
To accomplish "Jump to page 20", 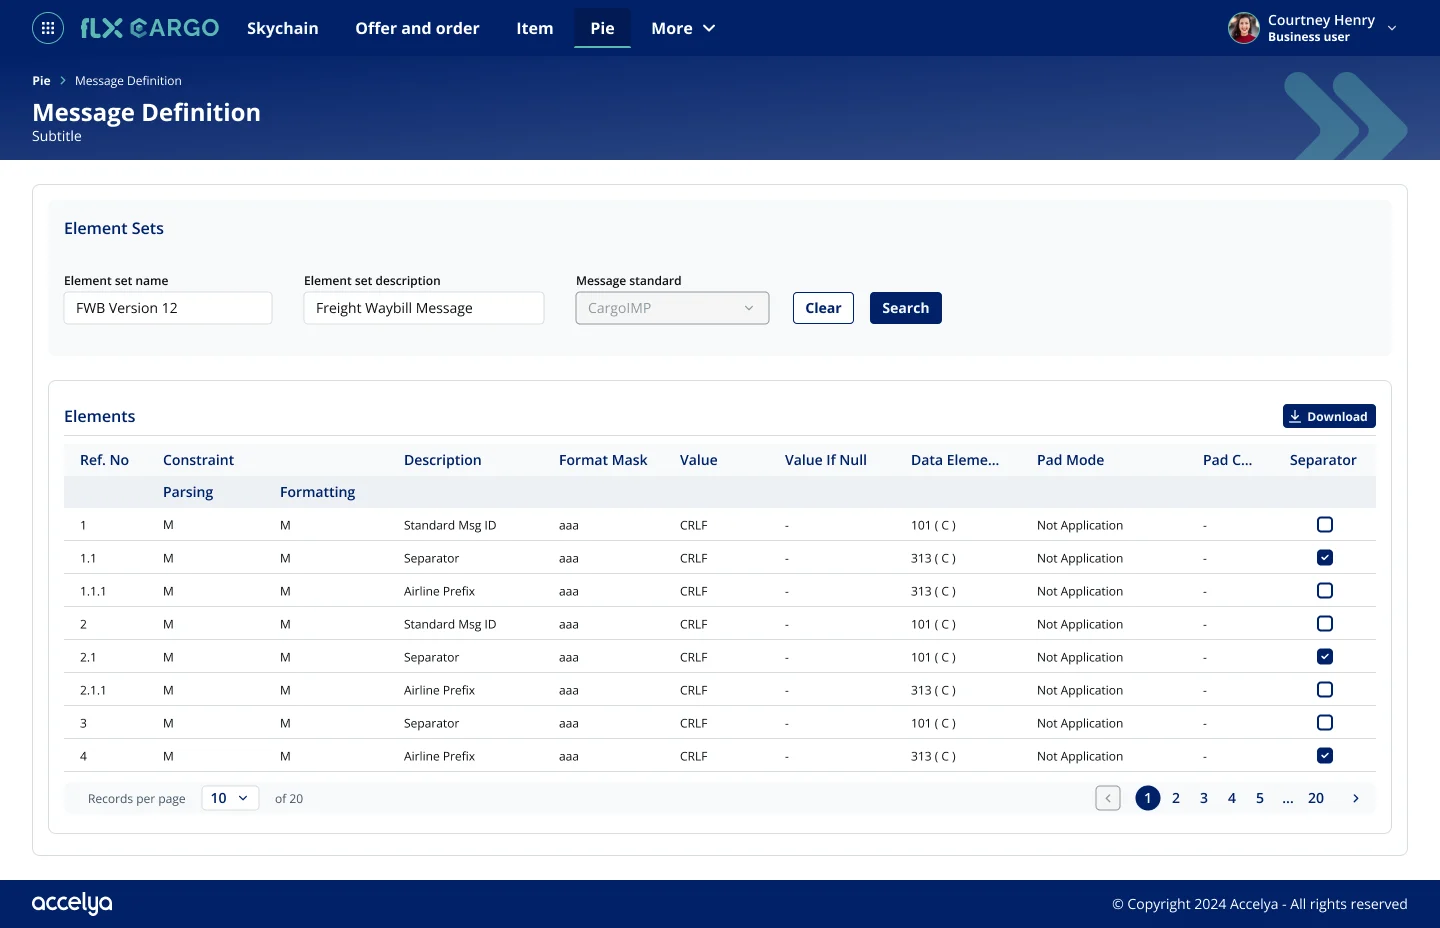I will (x=1316, y=798).
